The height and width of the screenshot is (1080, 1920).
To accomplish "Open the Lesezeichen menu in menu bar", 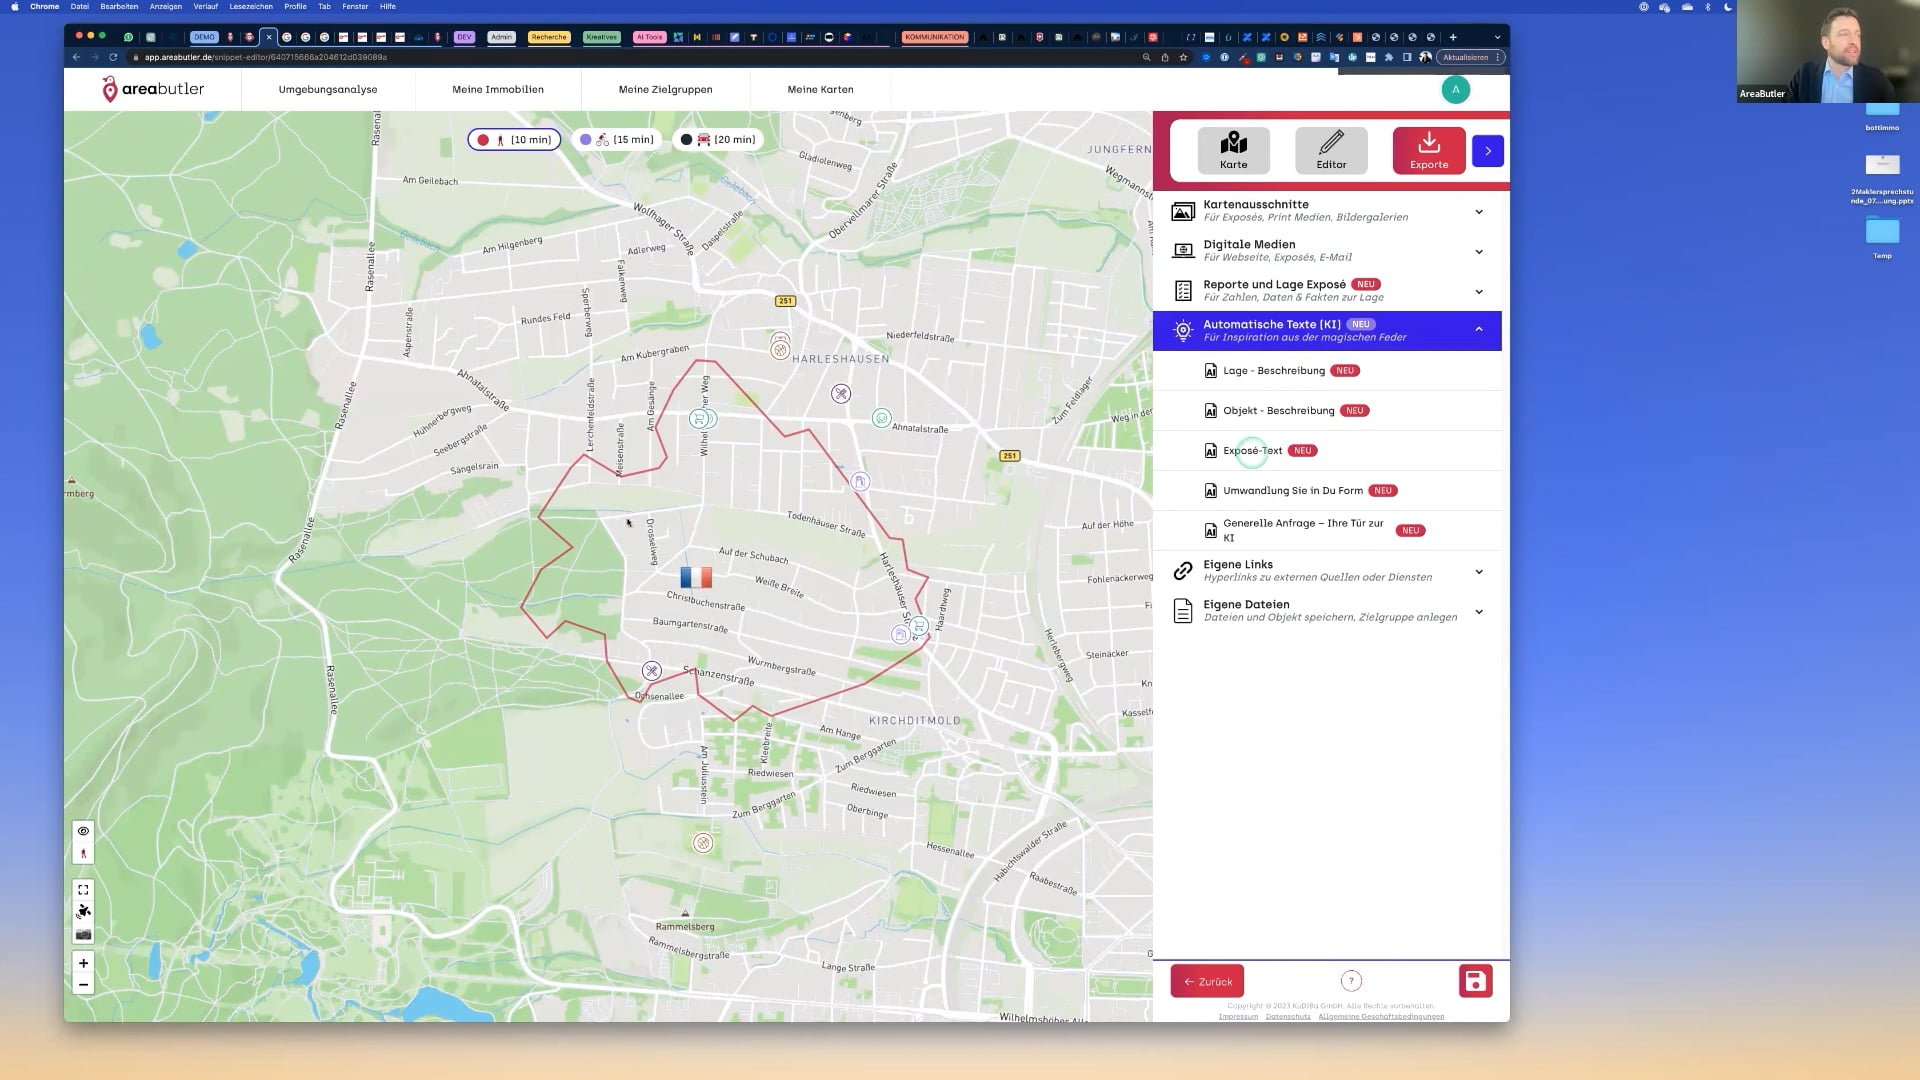I will [x=251, y=6].
